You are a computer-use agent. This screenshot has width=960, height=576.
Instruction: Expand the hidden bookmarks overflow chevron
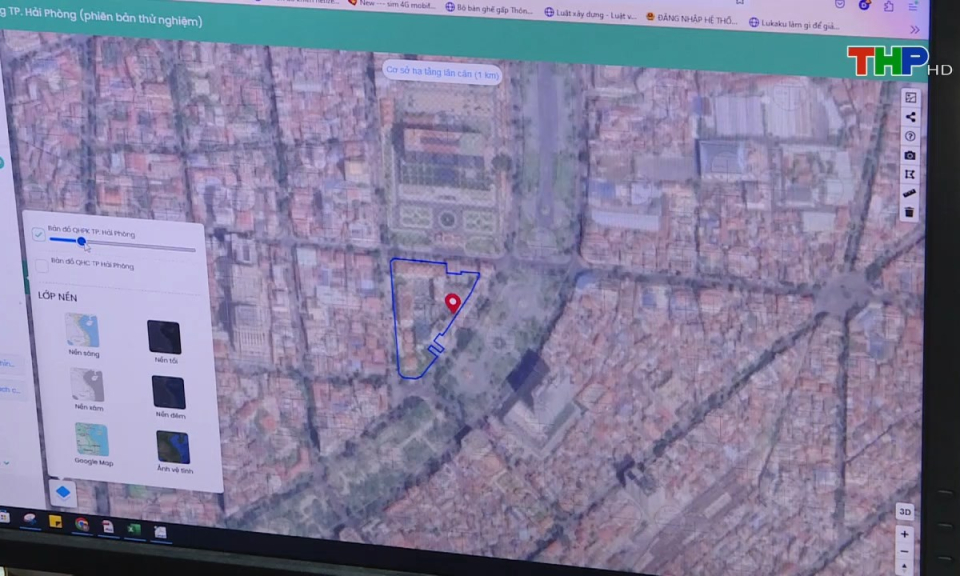(x=914, y=30)
